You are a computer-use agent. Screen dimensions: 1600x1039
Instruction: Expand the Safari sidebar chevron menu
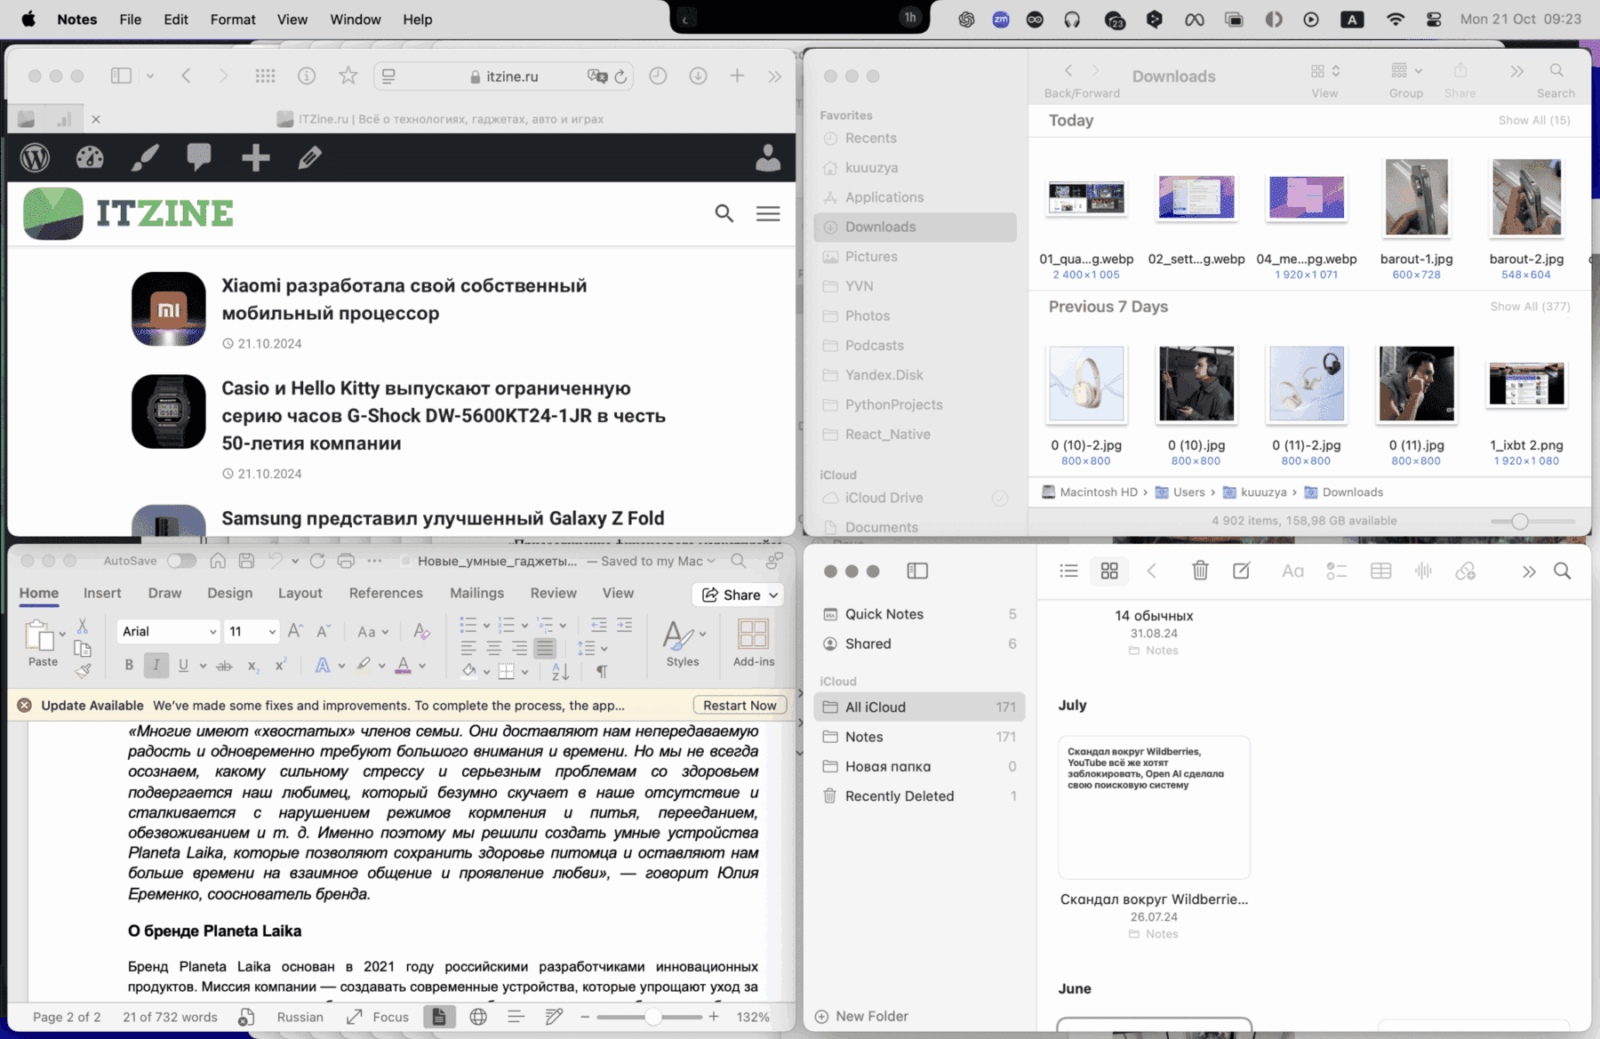150,76
